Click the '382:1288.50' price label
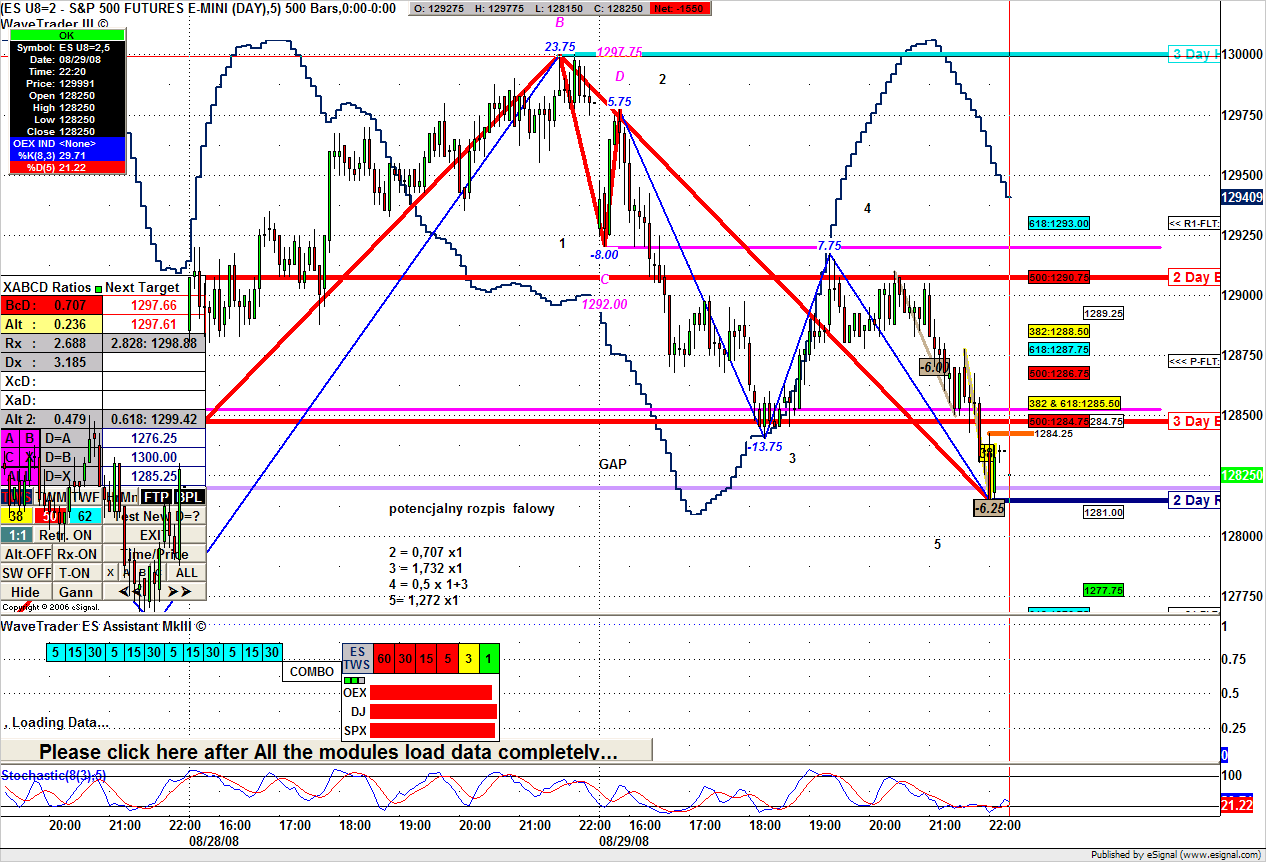Viewport: 1266px width, 862px height. (1059, 331)
